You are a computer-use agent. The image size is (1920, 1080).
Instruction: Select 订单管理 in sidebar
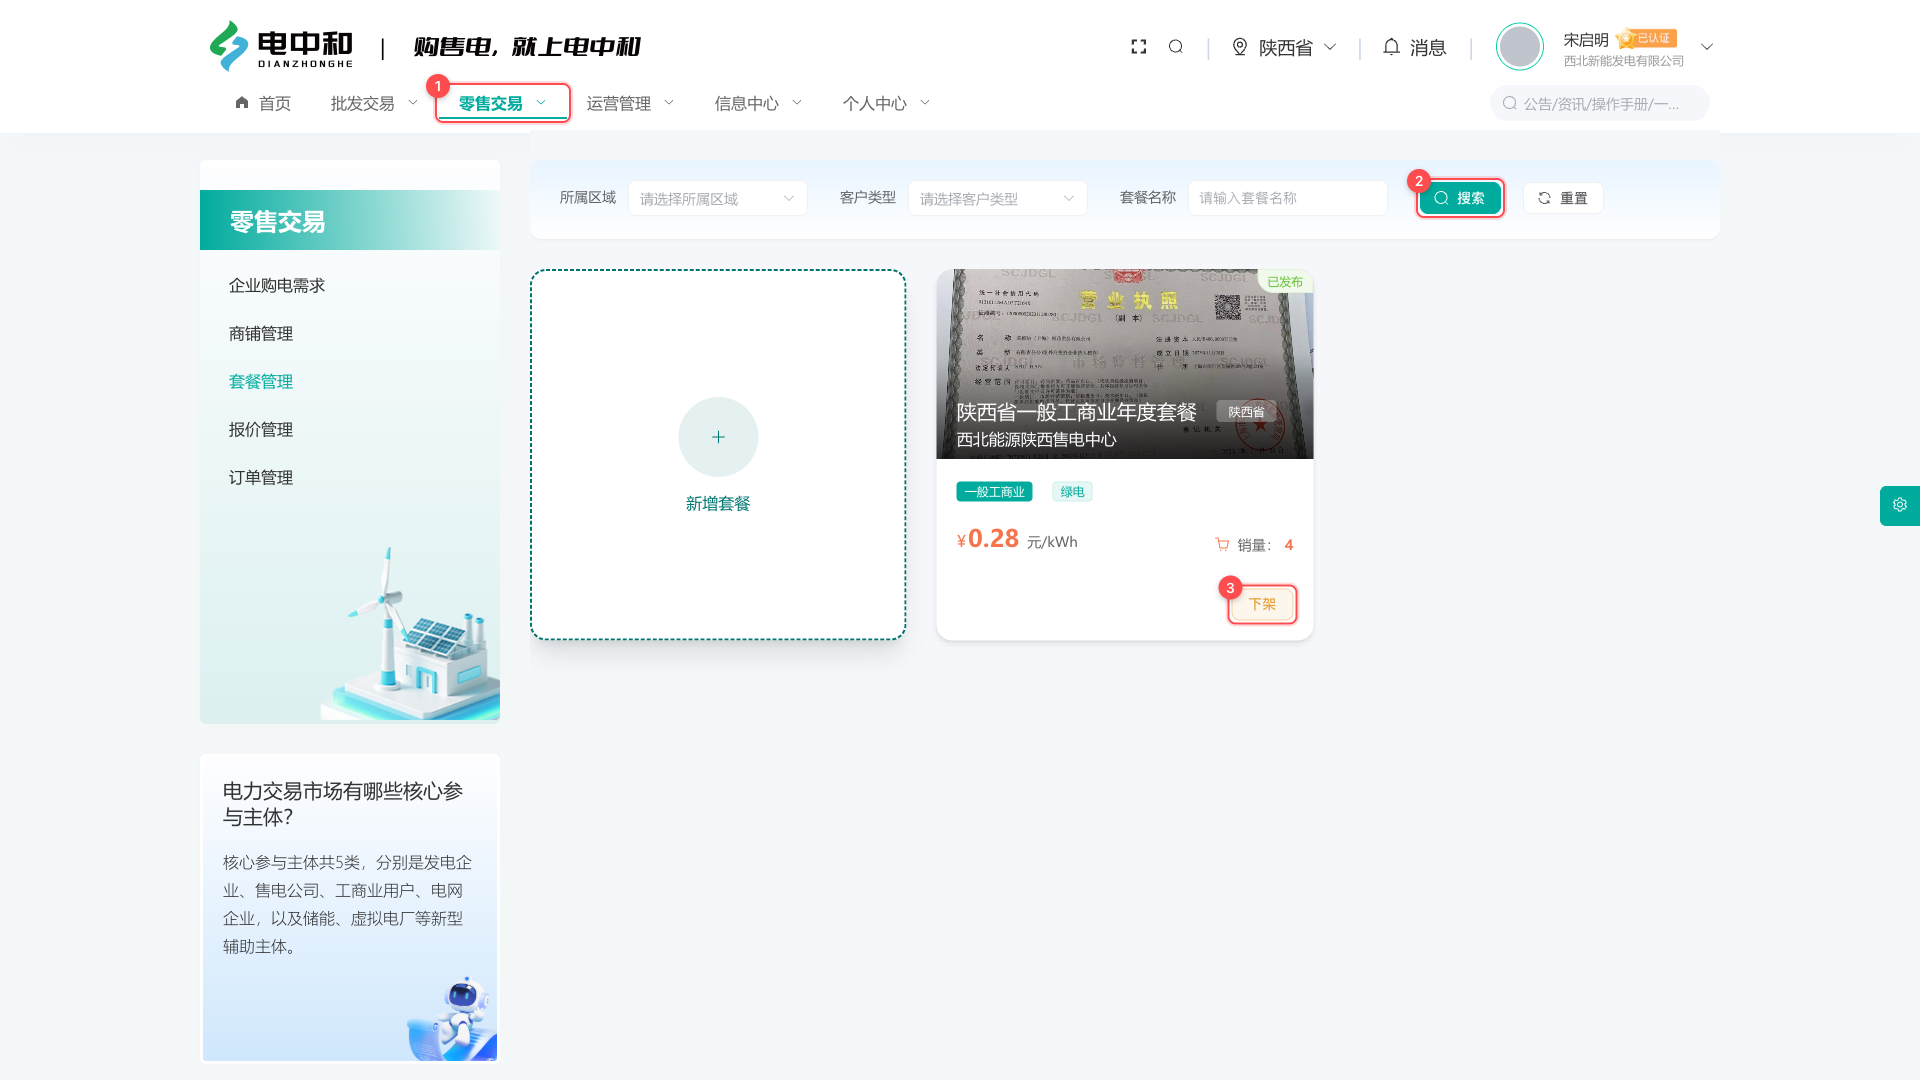261,477
